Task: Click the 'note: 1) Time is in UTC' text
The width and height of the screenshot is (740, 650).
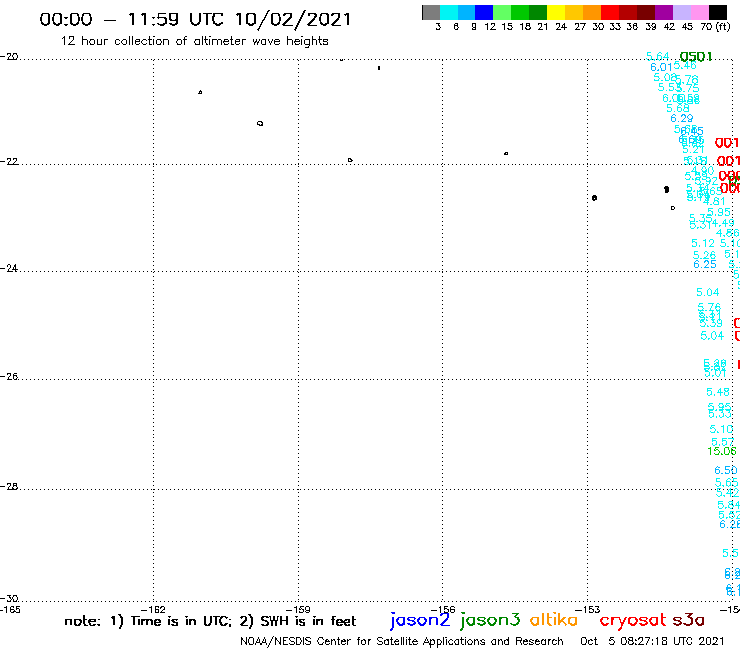Action: click(x=148, y=621)
